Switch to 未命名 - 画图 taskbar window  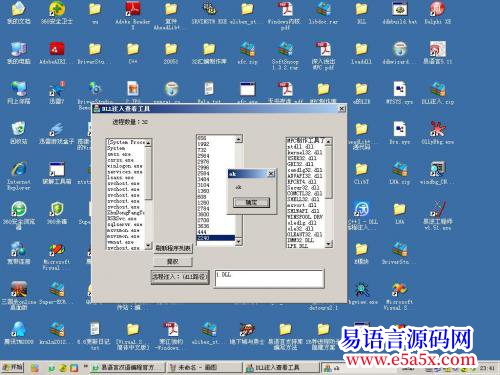click(x=204, y=367)
